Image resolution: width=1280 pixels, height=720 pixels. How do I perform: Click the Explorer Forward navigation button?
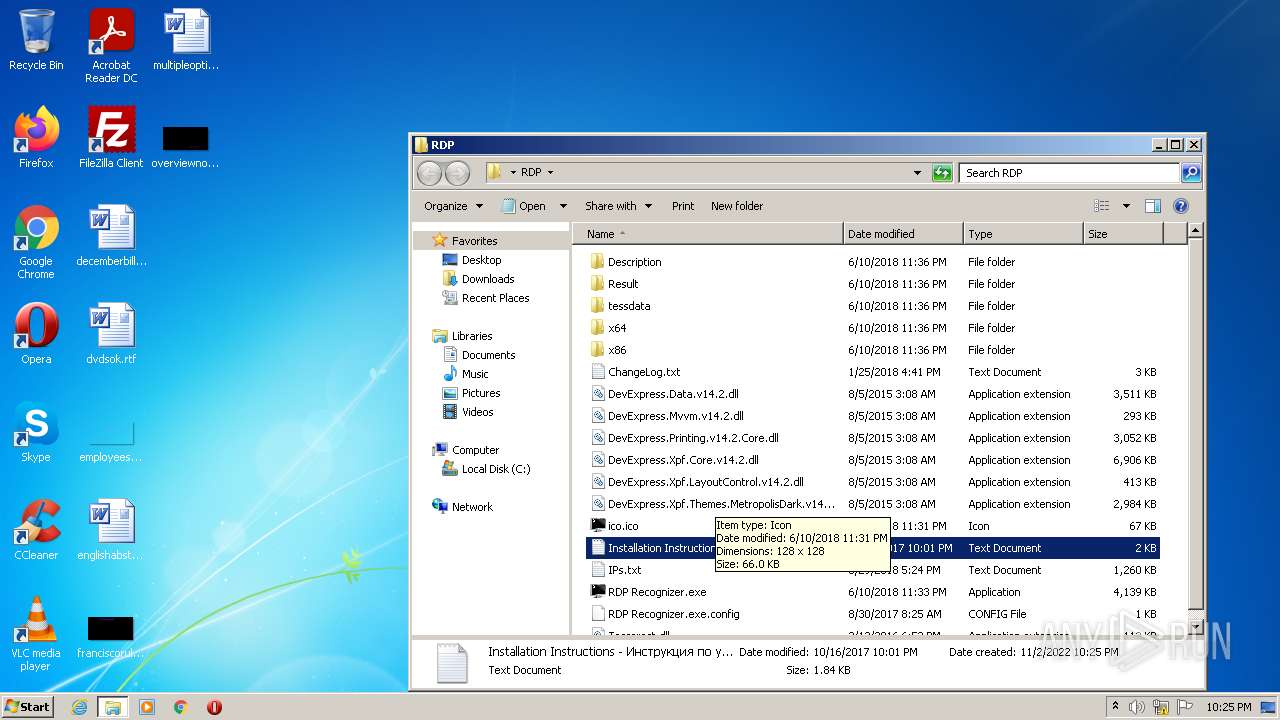coord(457,173)
